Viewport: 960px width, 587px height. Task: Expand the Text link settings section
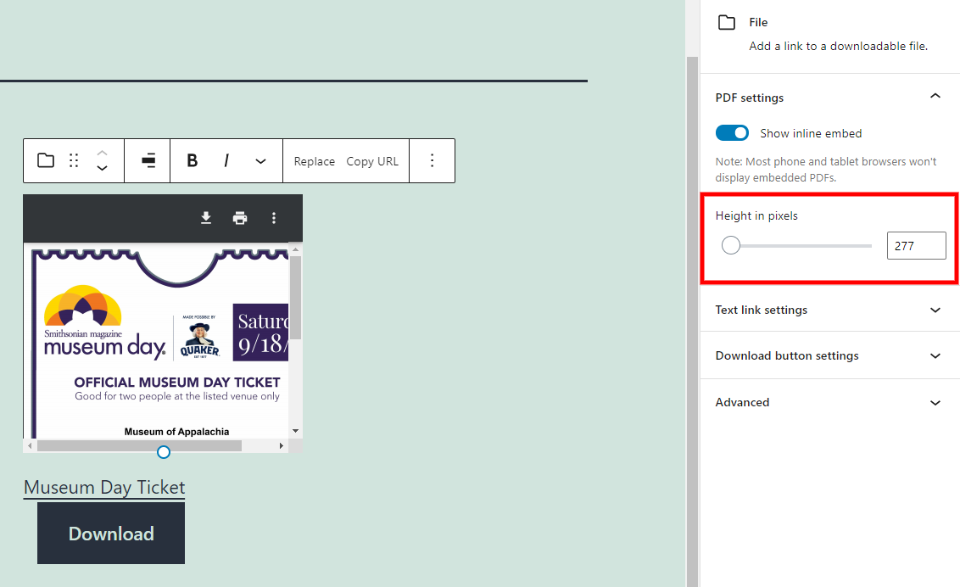pyautogui.click(x=935, y=309)
